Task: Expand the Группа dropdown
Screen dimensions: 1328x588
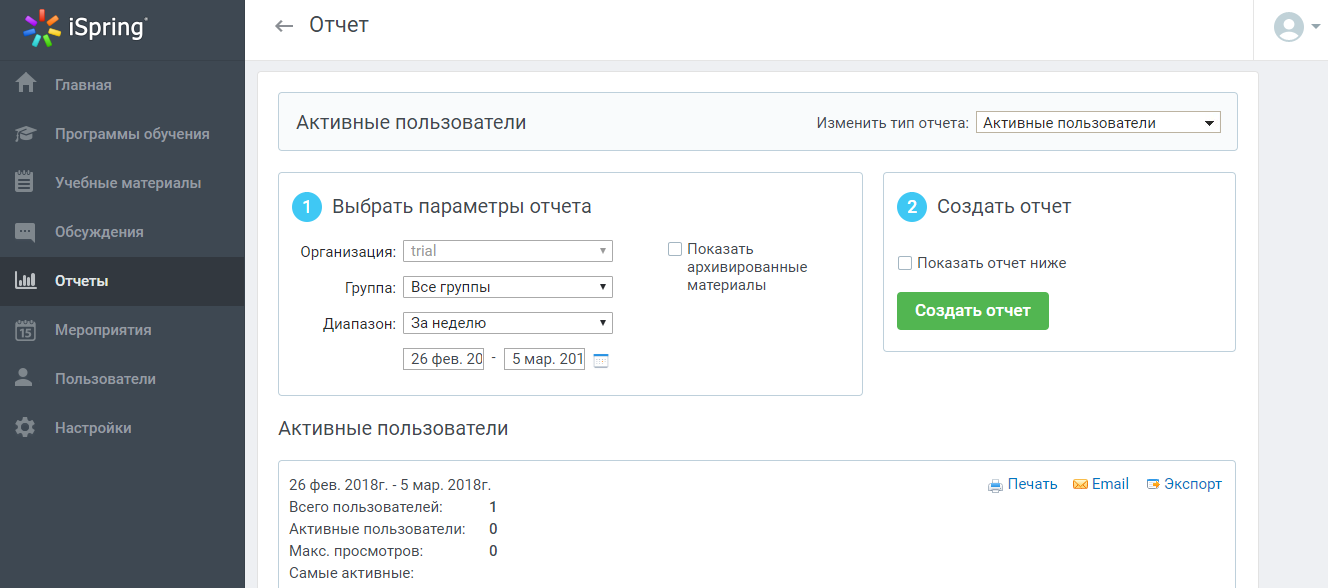Action: tap(507, 286)
